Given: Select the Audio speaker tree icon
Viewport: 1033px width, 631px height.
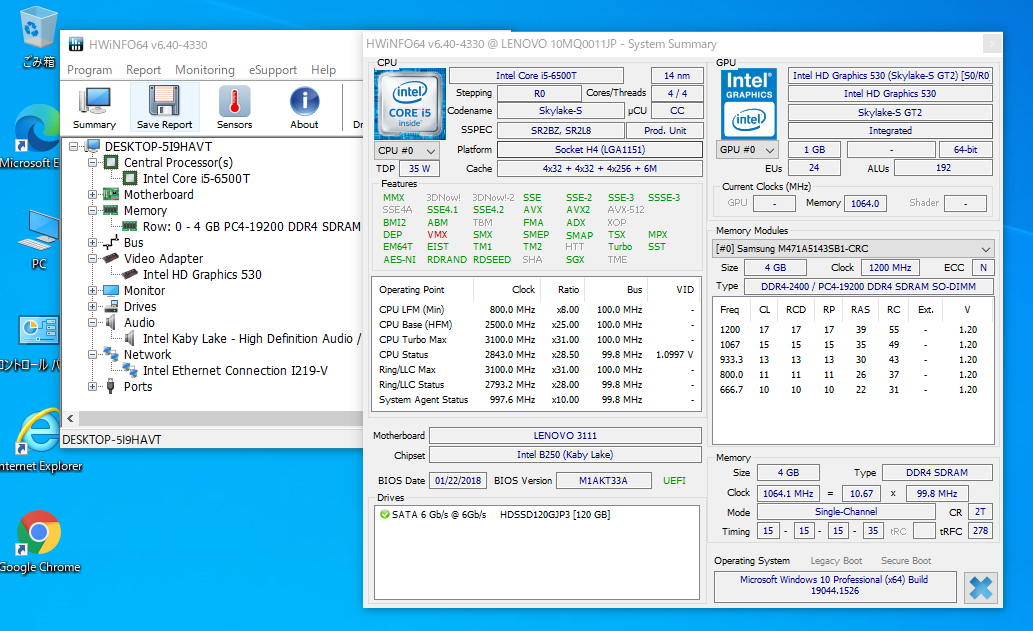Looking at the screenshot, I should pos(111,322).
